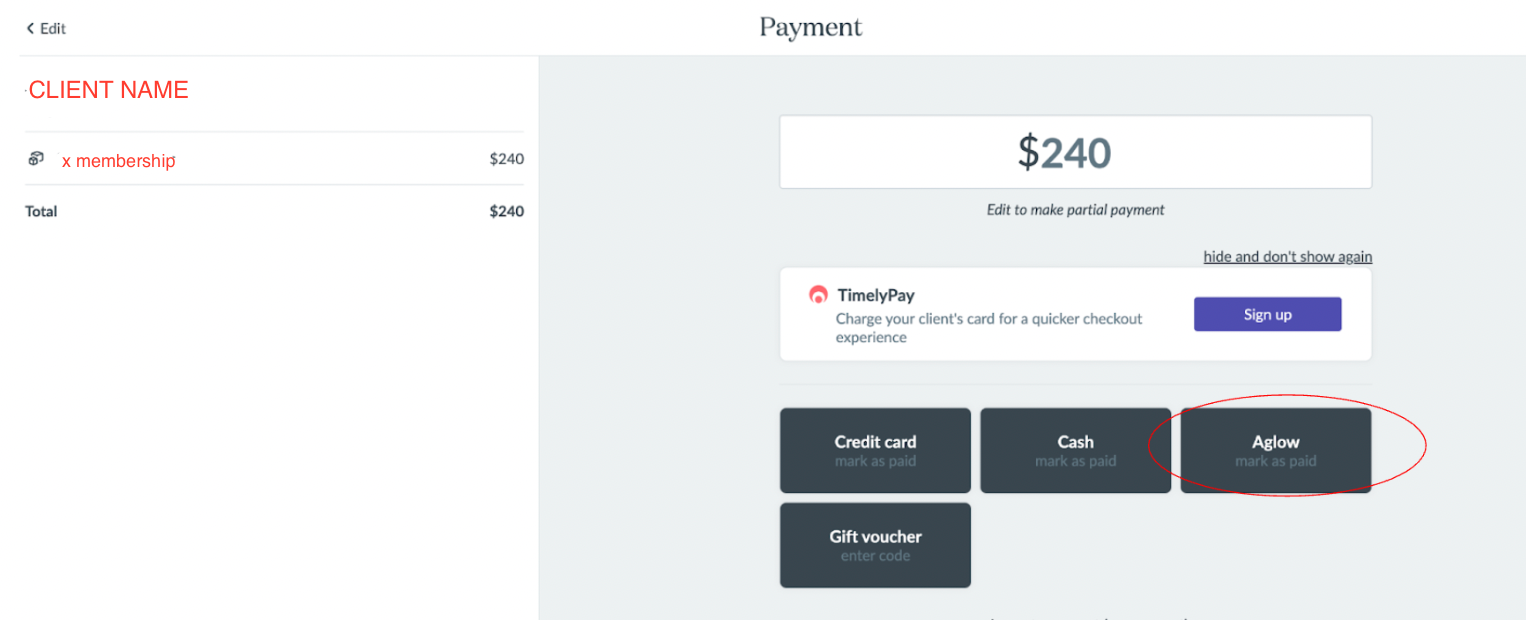
Task: Click the Total label
Action: click(41, 212)
